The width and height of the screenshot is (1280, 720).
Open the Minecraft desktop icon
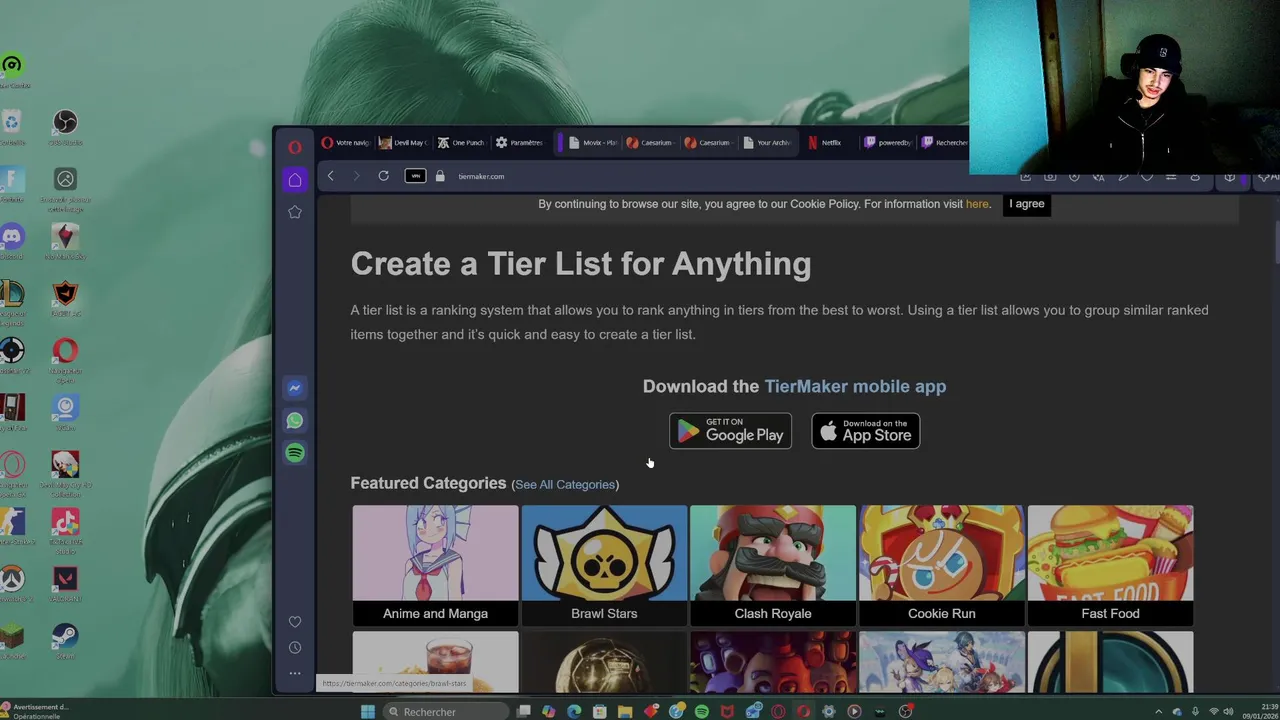[12, 640]
